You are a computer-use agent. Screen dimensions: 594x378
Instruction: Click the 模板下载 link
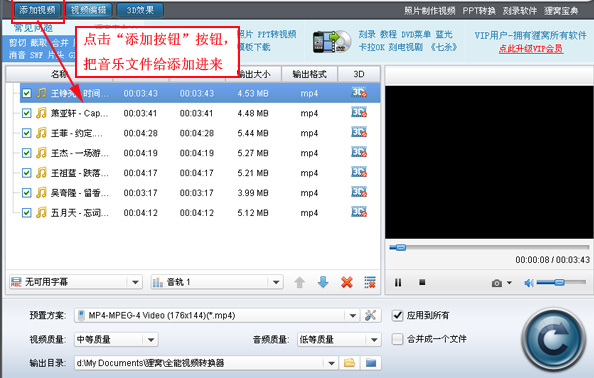tap(254, 47)
